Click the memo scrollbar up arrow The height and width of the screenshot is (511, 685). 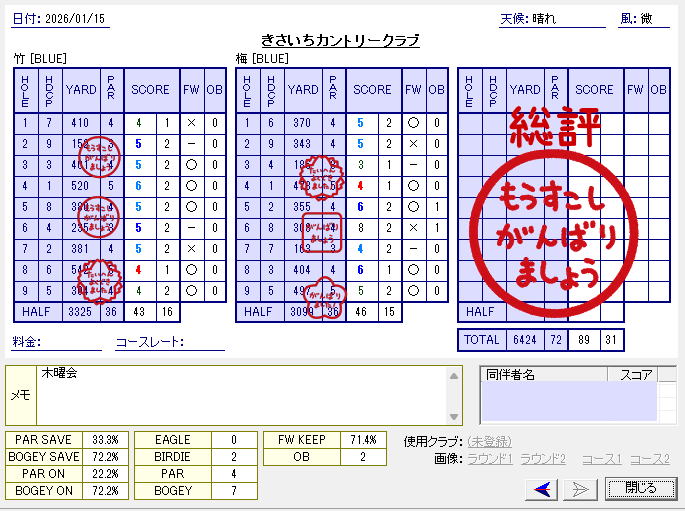click(455, 376)
